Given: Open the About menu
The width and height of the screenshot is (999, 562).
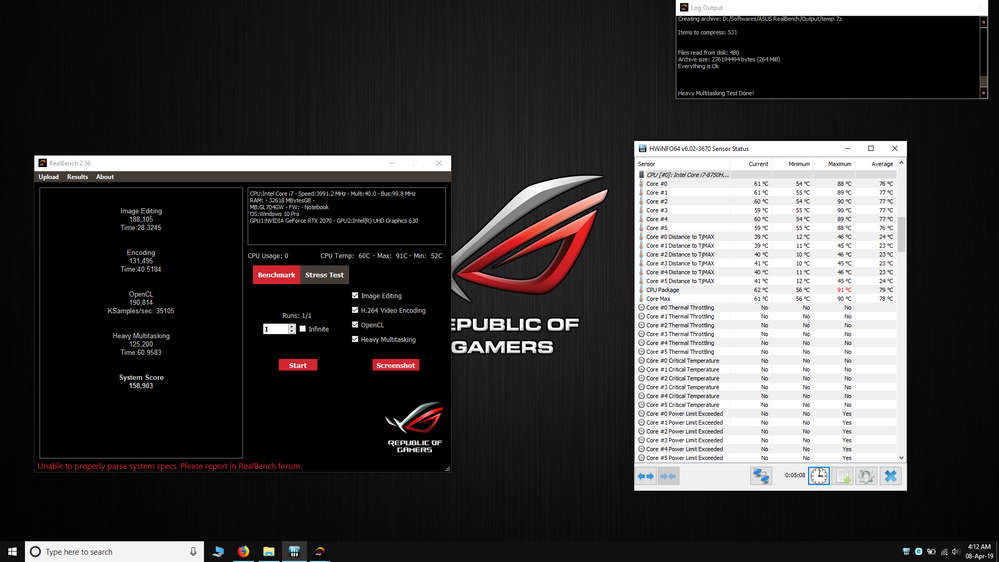Looking at the screenshot, I should point(105,177).
